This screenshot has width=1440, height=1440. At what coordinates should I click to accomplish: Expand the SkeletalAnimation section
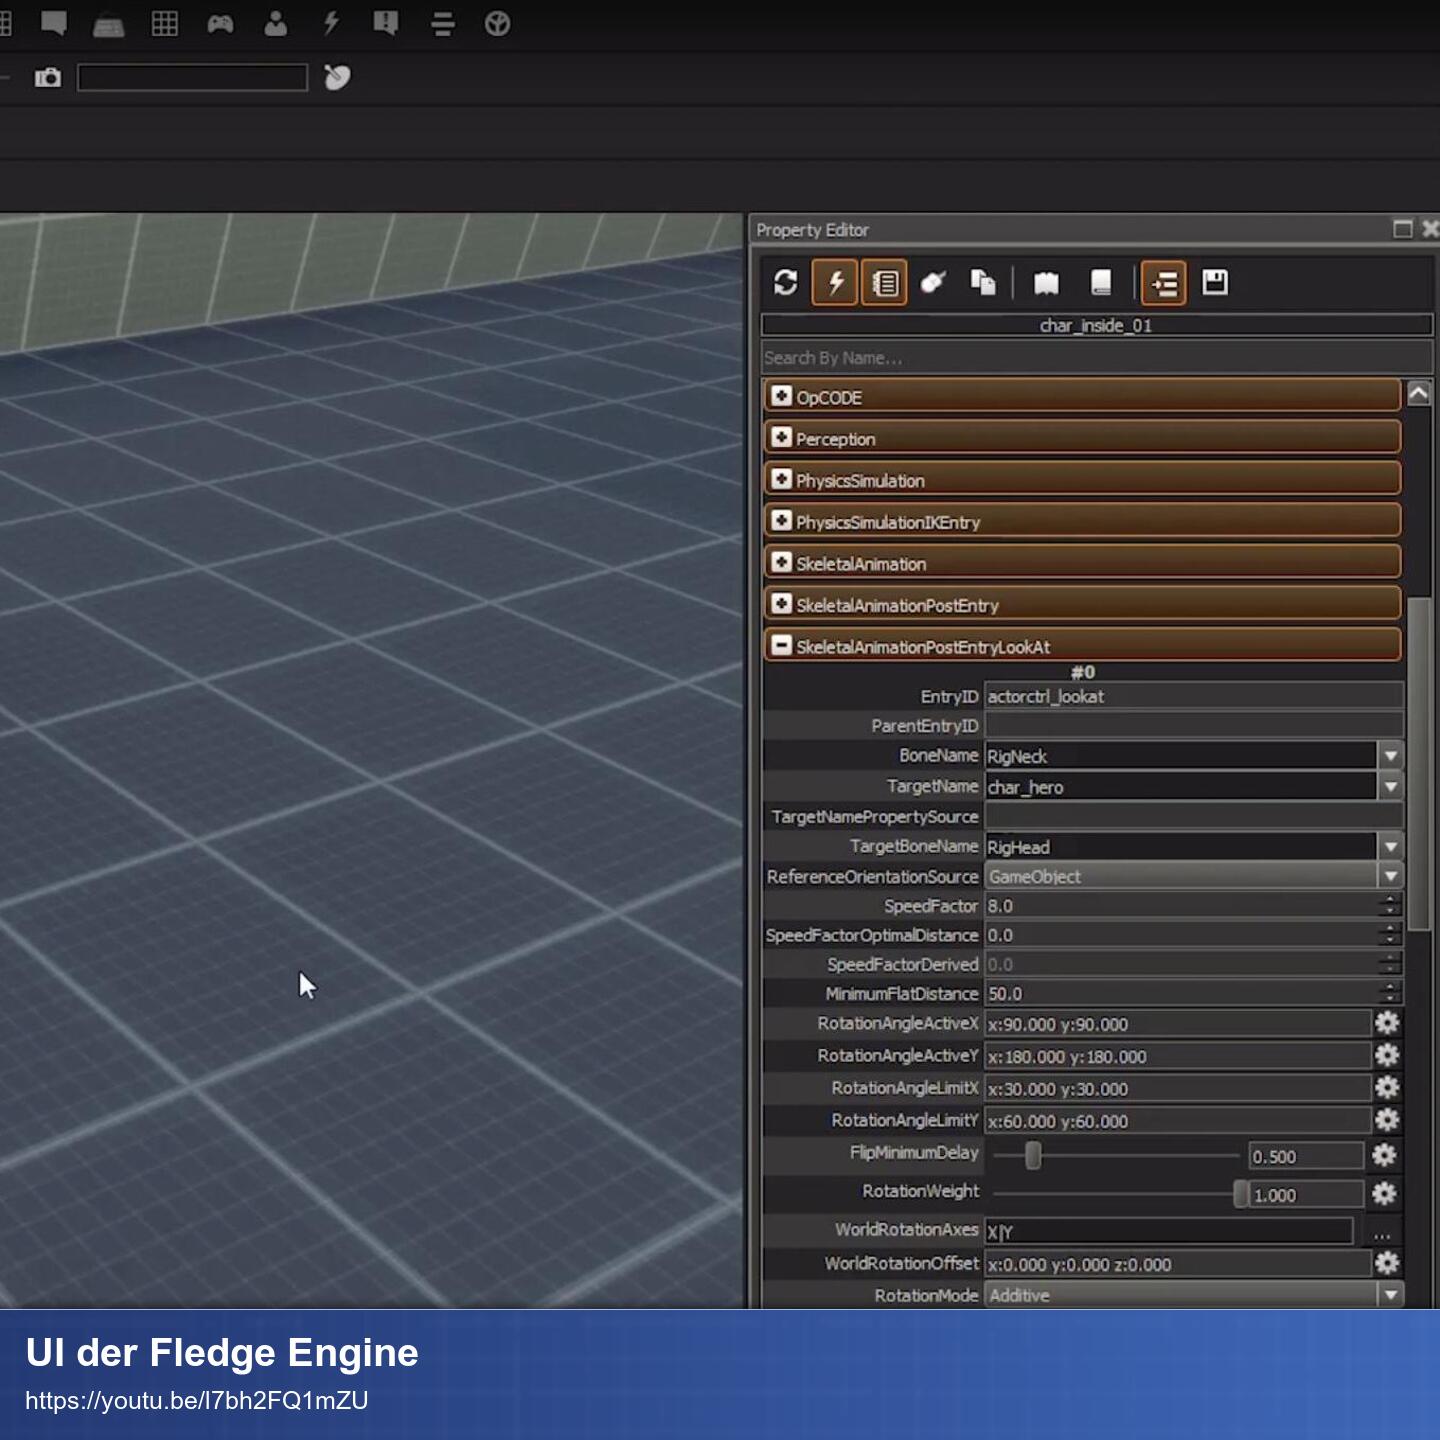click(x=782, y=563)
